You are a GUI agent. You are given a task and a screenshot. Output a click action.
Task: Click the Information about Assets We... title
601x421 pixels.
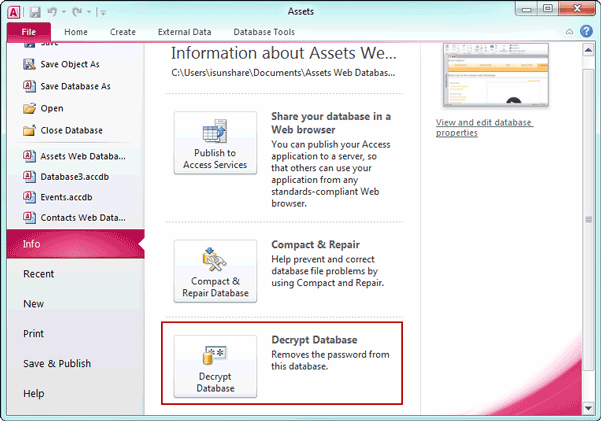tap(284, 53)
